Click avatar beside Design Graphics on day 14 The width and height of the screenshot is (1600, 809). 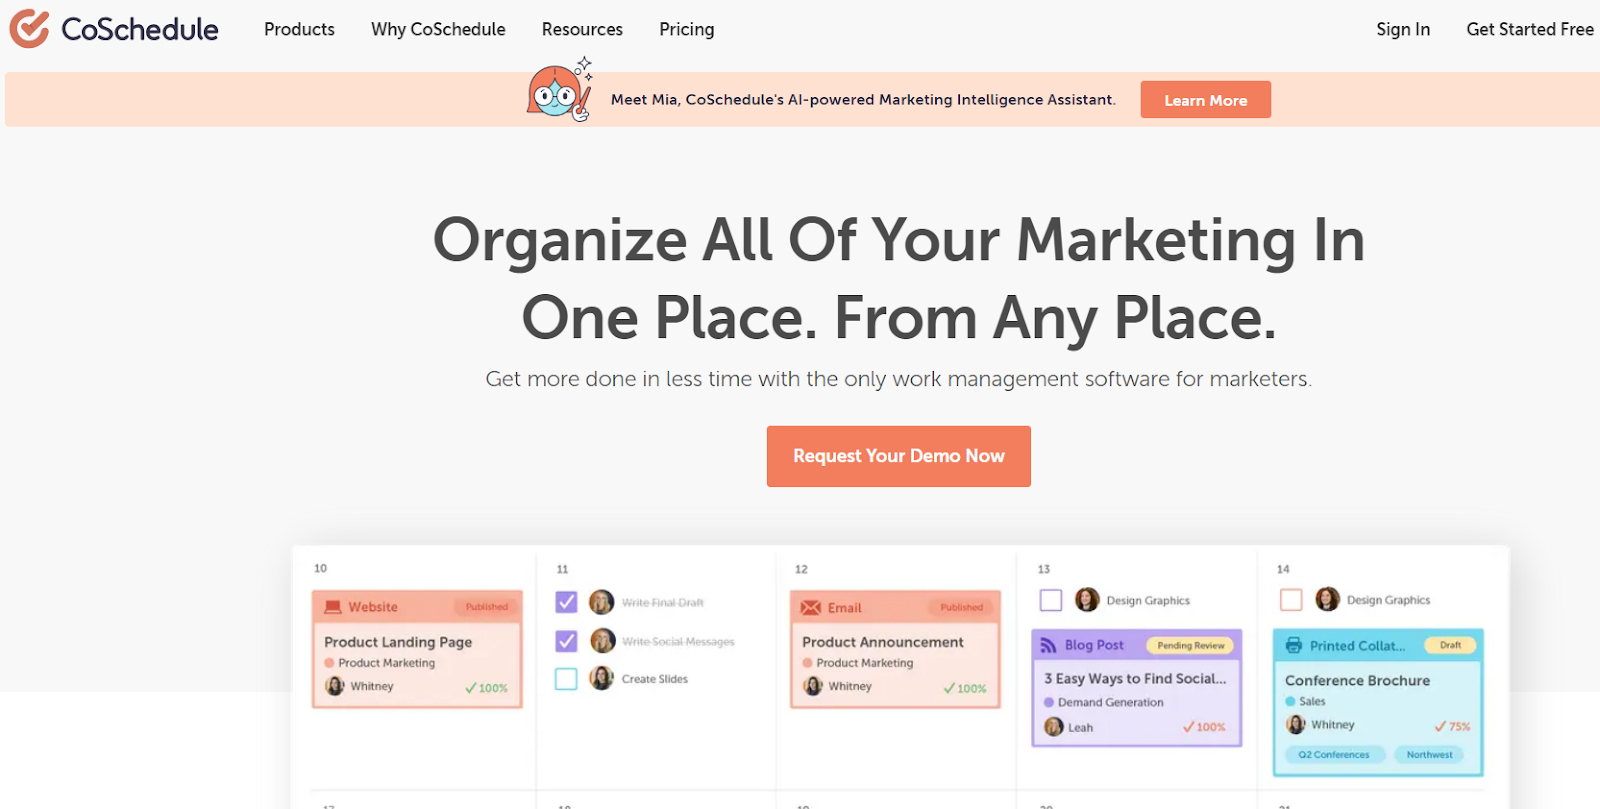(x=1327, y=599)
